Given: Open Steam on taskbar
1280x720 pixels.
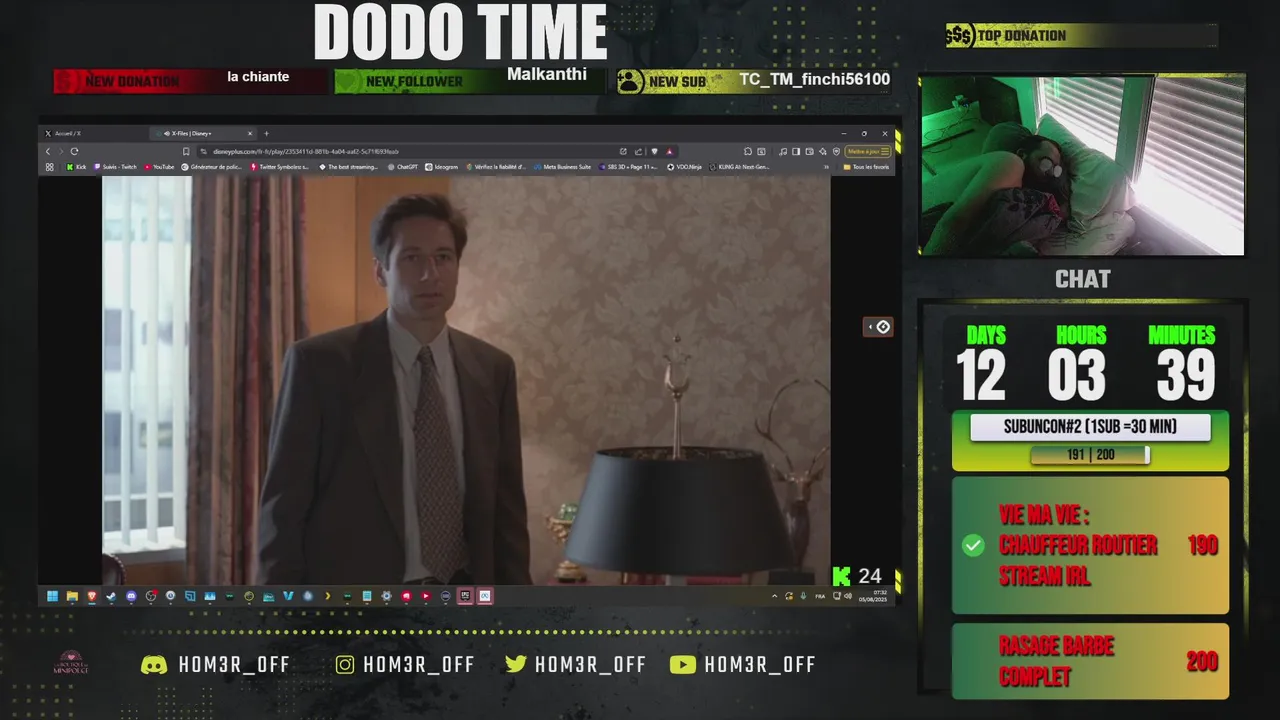Looking at the screenshot, I should (111, 596).
